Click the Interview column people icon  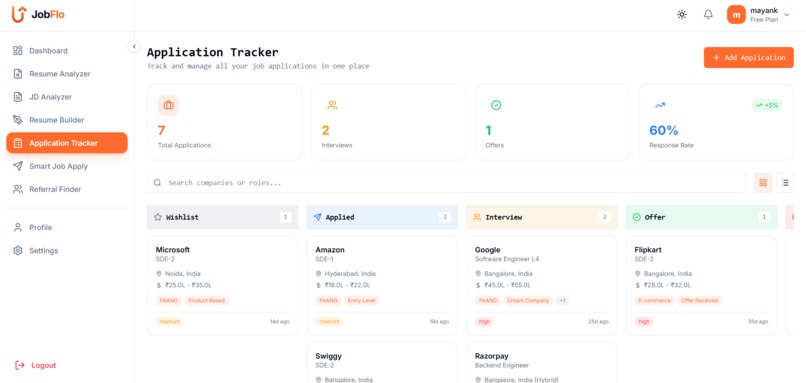click(x=477, y=217)
